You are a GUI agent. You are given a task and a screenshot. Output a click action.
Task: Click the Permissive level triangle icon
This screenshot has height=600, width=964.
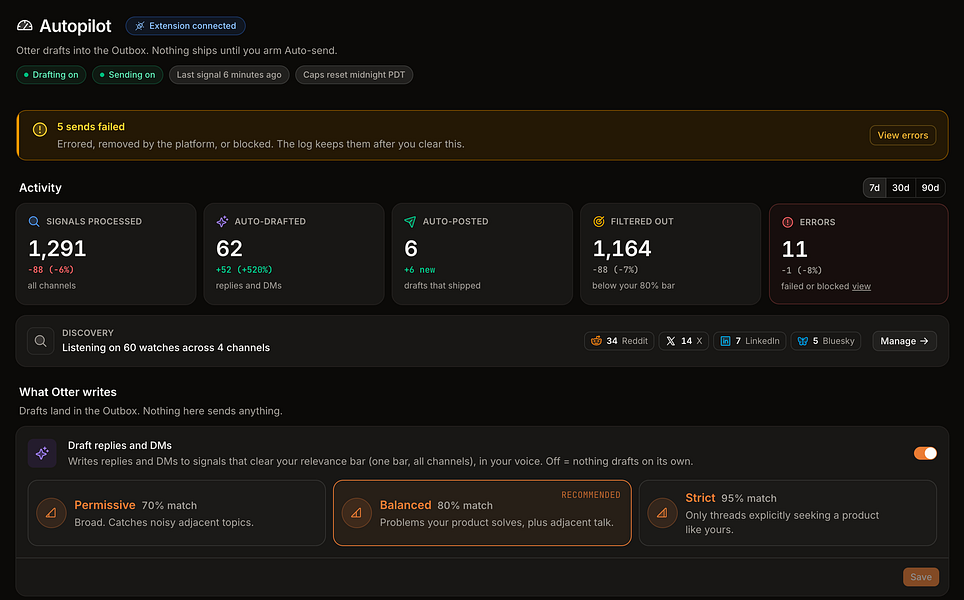(51, 513)
